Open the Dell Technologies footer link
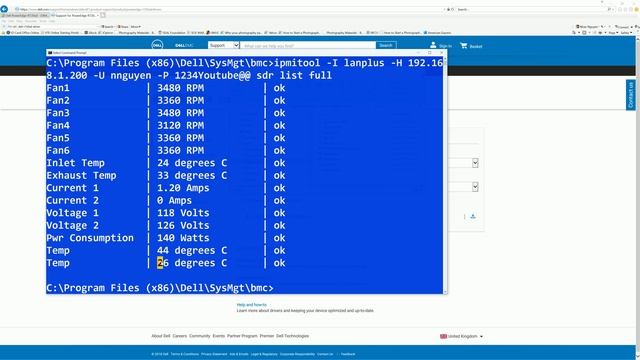 click(292, 336)
